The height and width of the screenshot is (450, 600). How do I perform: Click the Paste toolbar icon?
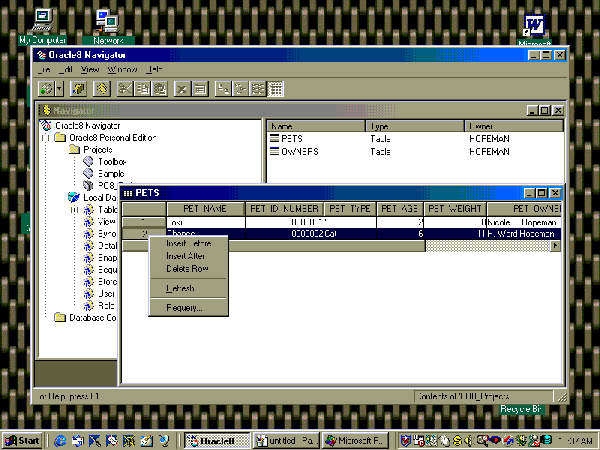tap(160, 89)
